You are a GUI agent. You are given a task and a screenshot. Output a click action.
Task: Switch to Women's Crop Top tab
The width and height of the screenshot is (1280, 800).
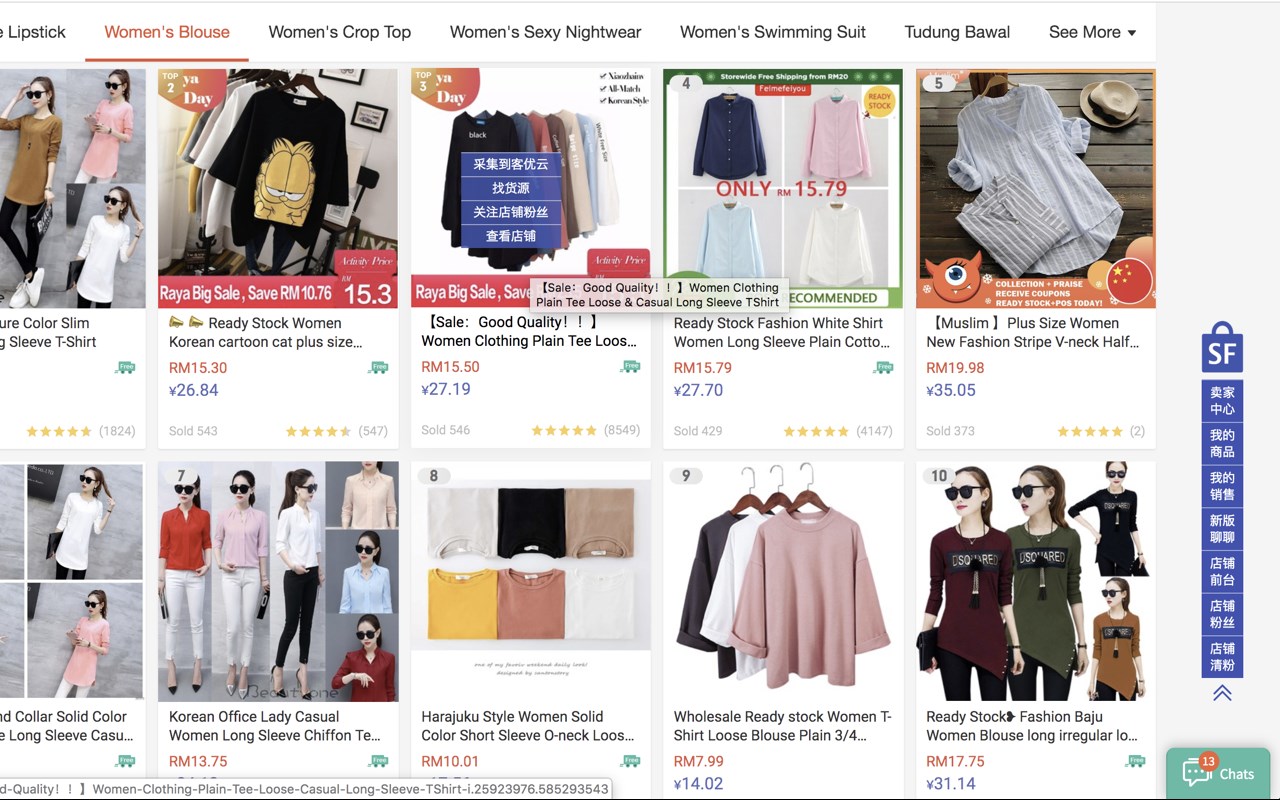tap(340, 32)
